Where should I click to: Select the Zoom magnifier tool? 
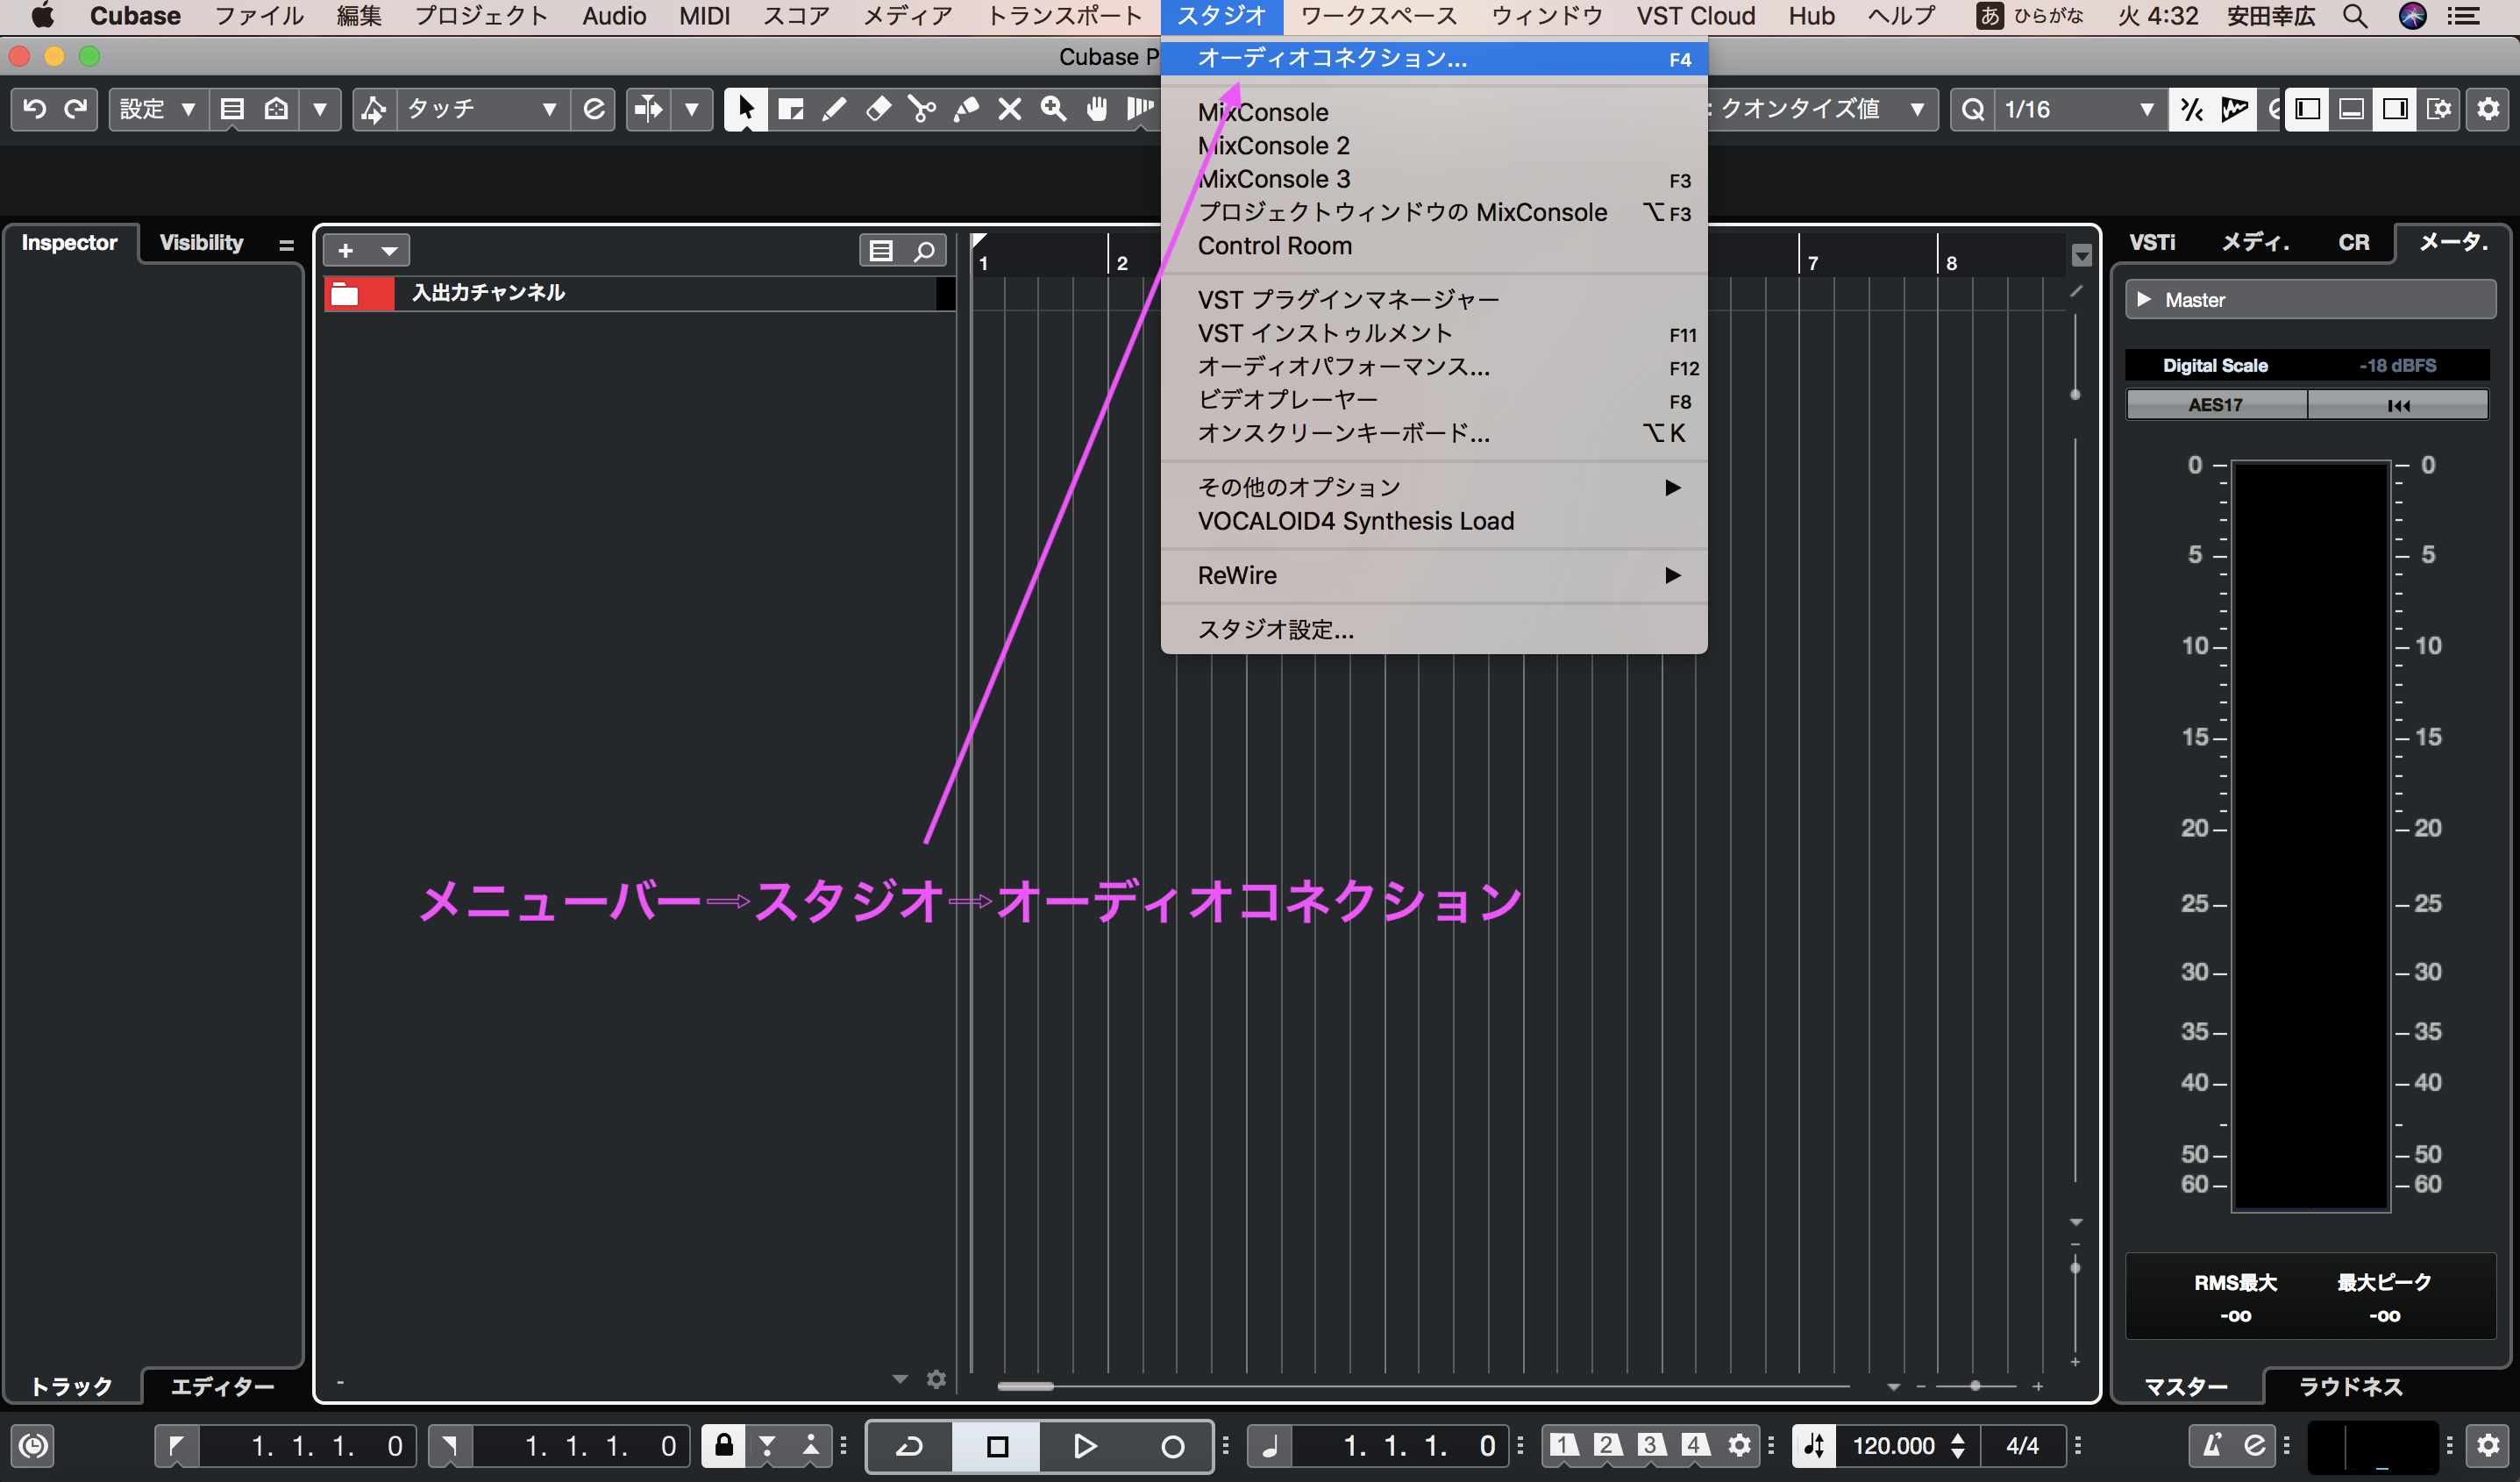coord(1053,109)
